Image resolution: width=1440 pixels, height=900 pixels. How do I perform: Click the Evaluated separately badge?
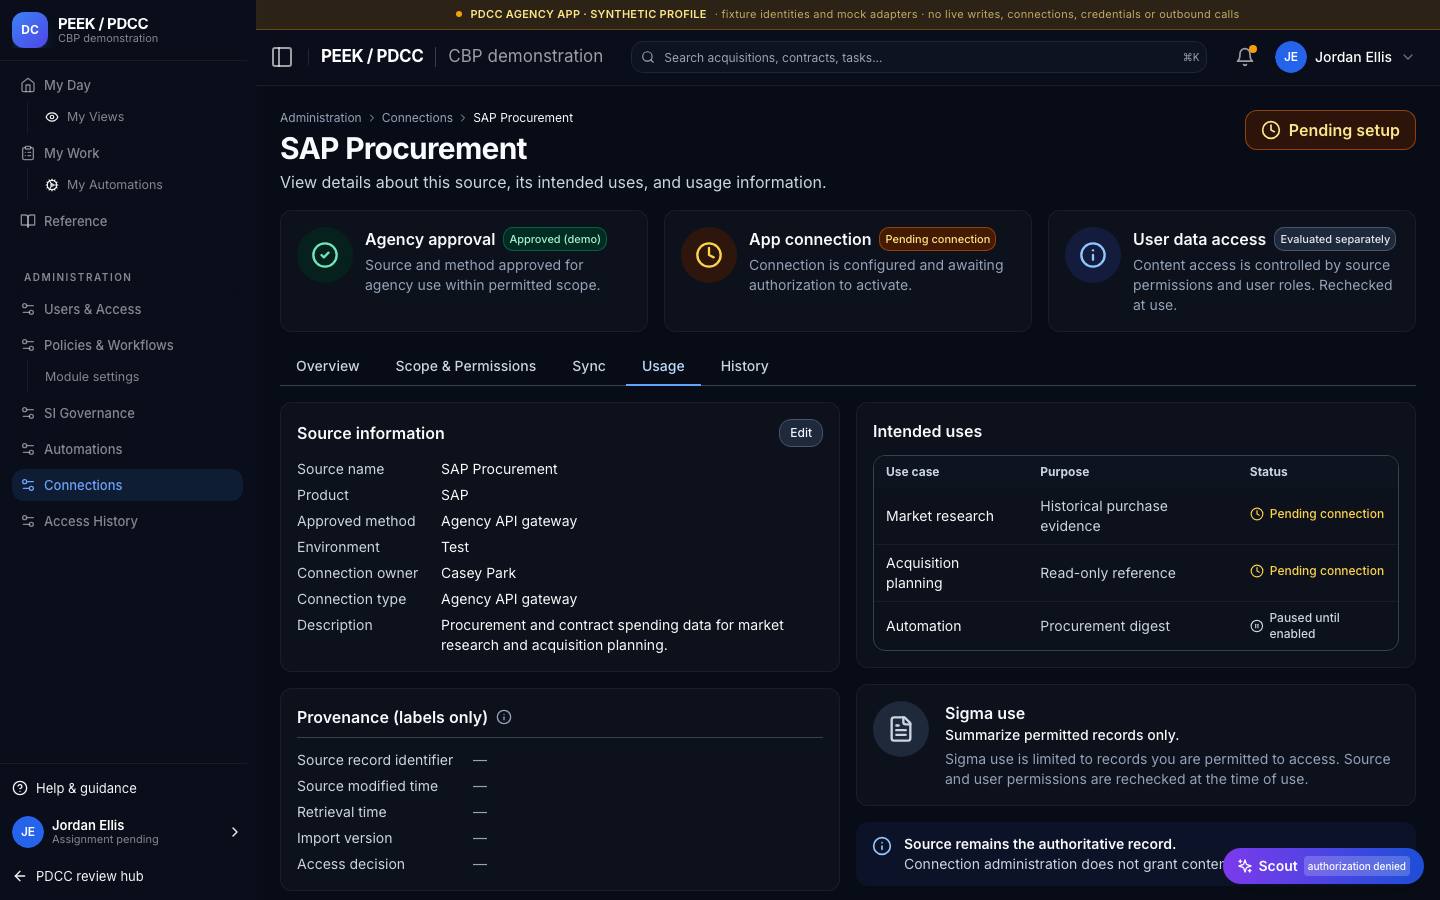(x=1335, y=239)
